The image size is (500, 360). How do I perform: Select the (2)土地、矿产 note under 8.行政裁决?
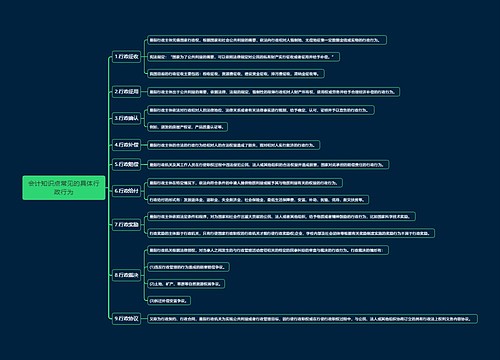click(x=186, y=284)
